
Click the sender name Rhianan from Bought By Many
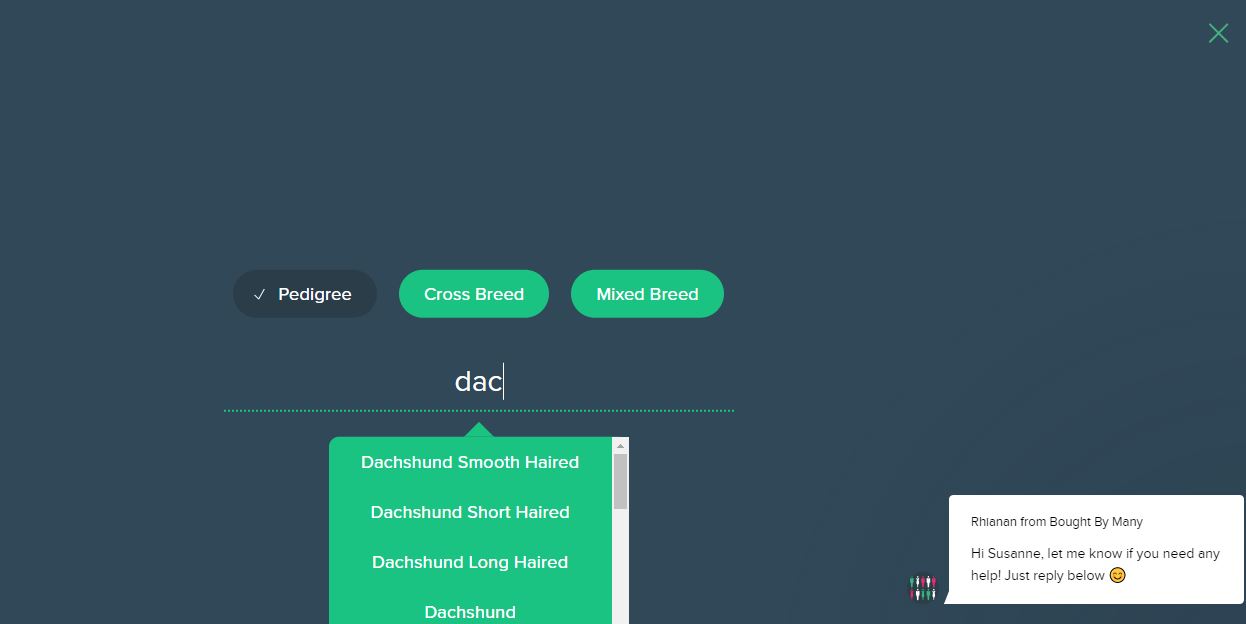click(x=1056, y=522)
